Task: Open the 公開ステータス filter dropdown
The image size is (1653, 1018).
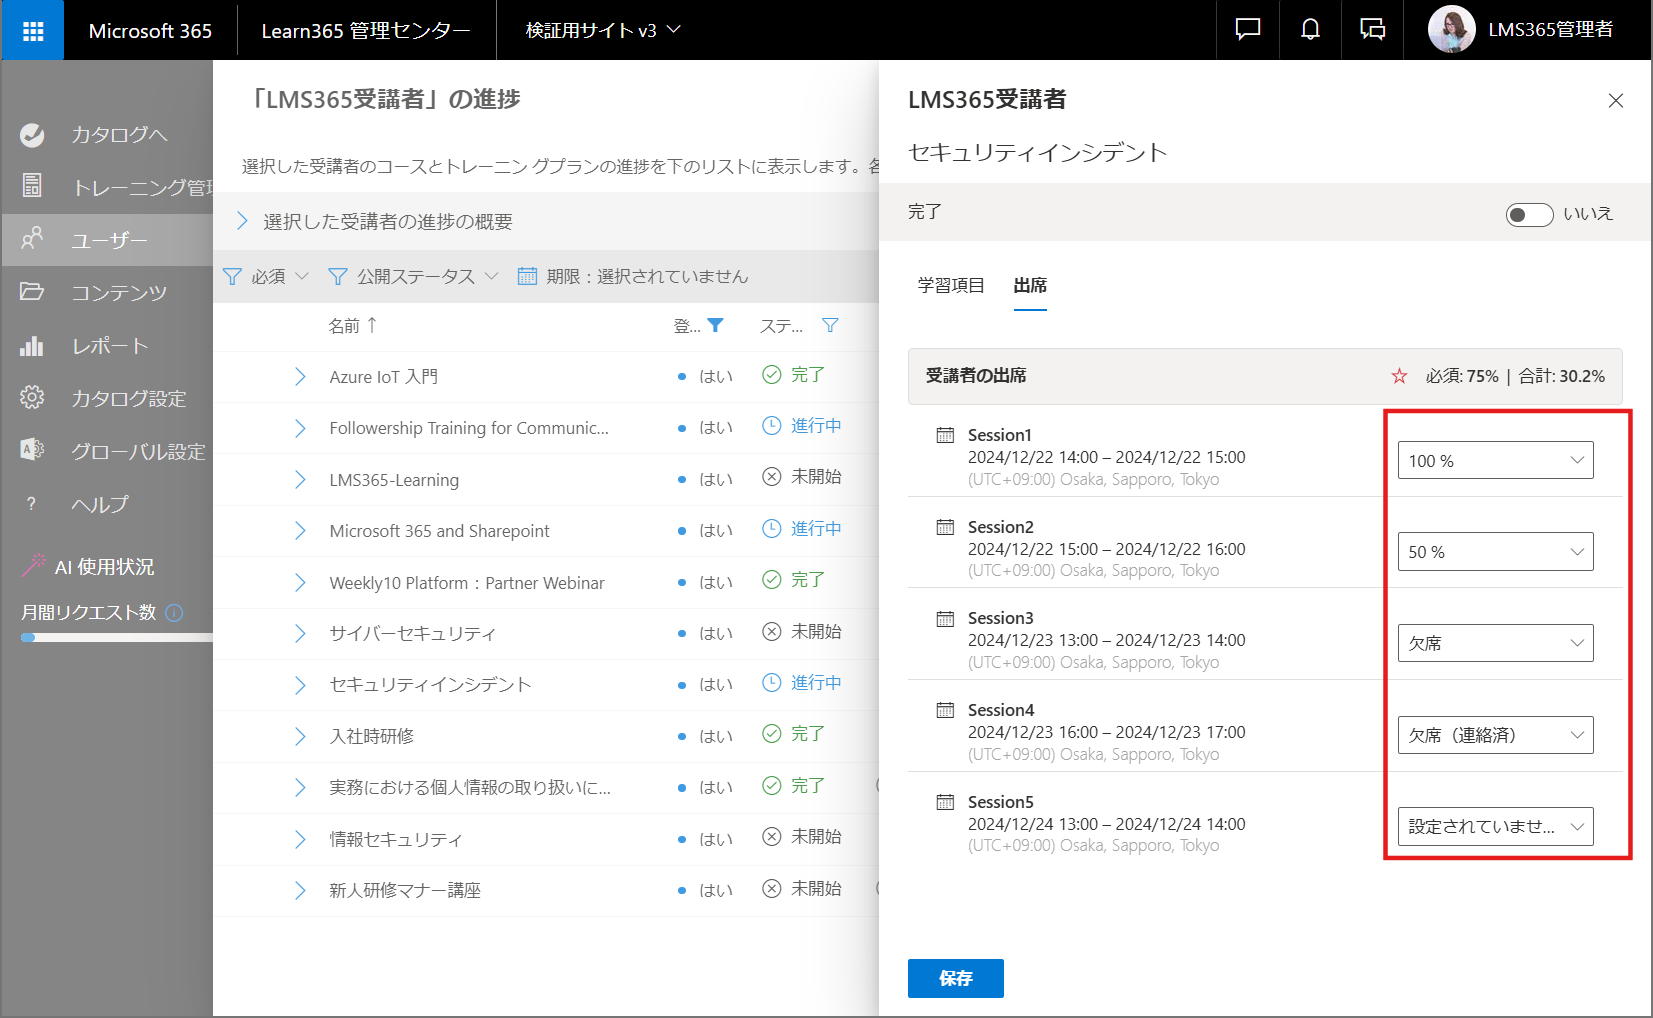Action: 413,276
